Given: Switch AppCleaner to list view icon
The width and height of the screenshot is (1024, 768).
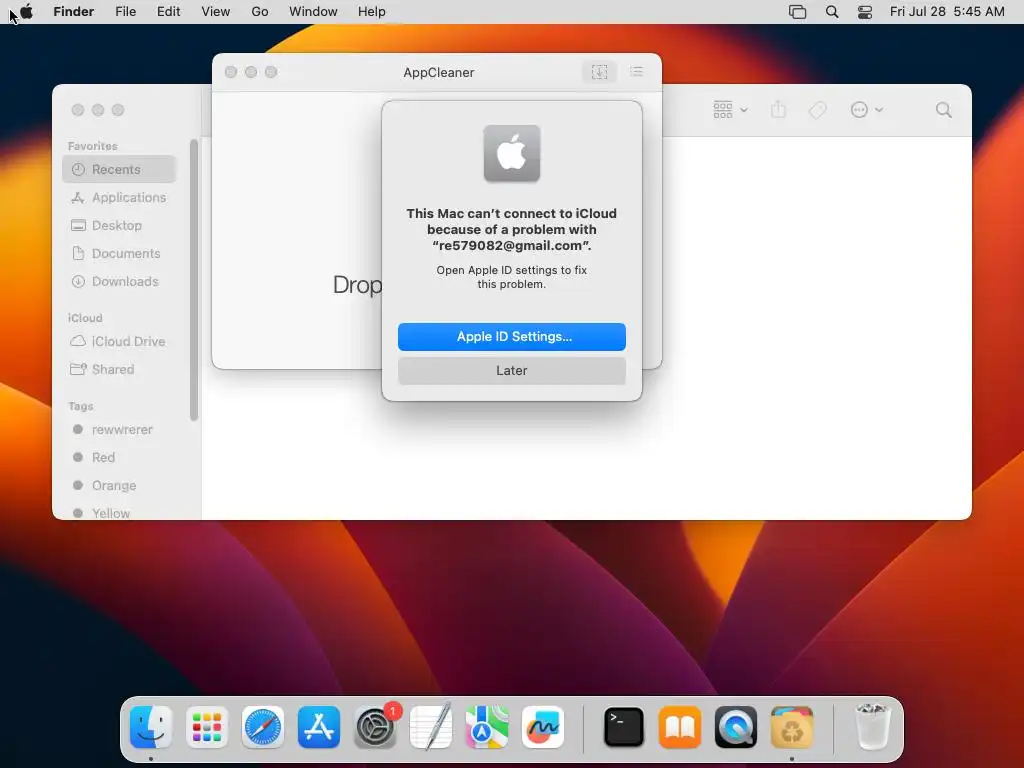Looking at the screenshot, I should 637,72.
